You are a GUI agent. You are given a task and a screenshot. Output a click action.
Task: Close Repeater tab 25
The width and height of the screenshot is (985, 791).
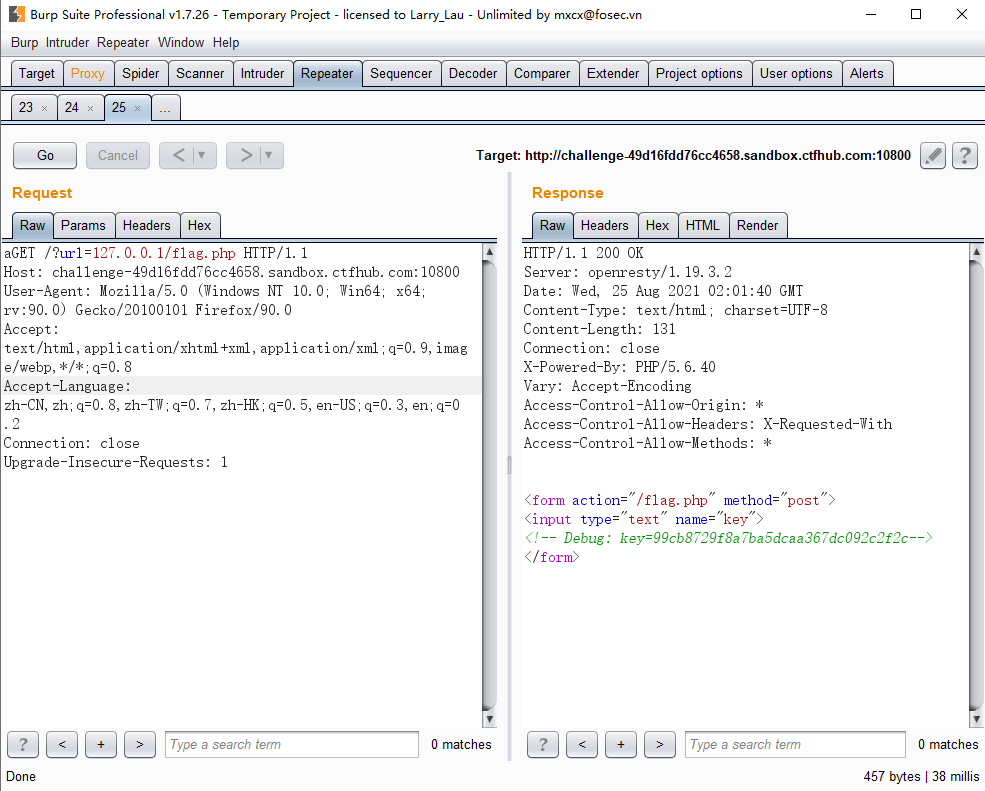(138, 108)
